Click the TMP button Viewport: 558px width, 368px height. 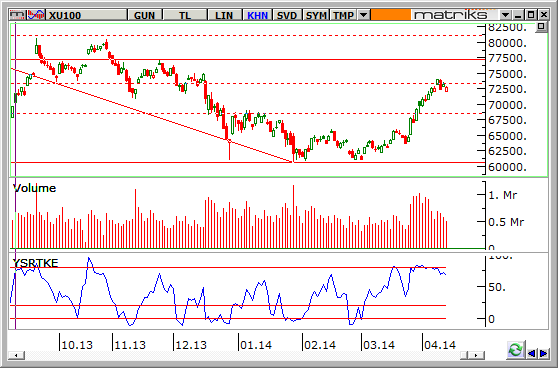[x=344, y=15]
